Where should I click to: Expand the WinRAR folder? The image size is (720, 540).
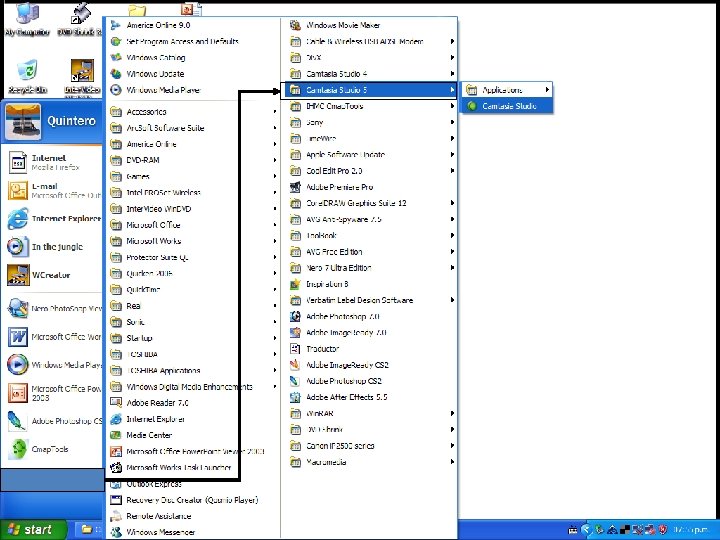(x=372, y=413)
